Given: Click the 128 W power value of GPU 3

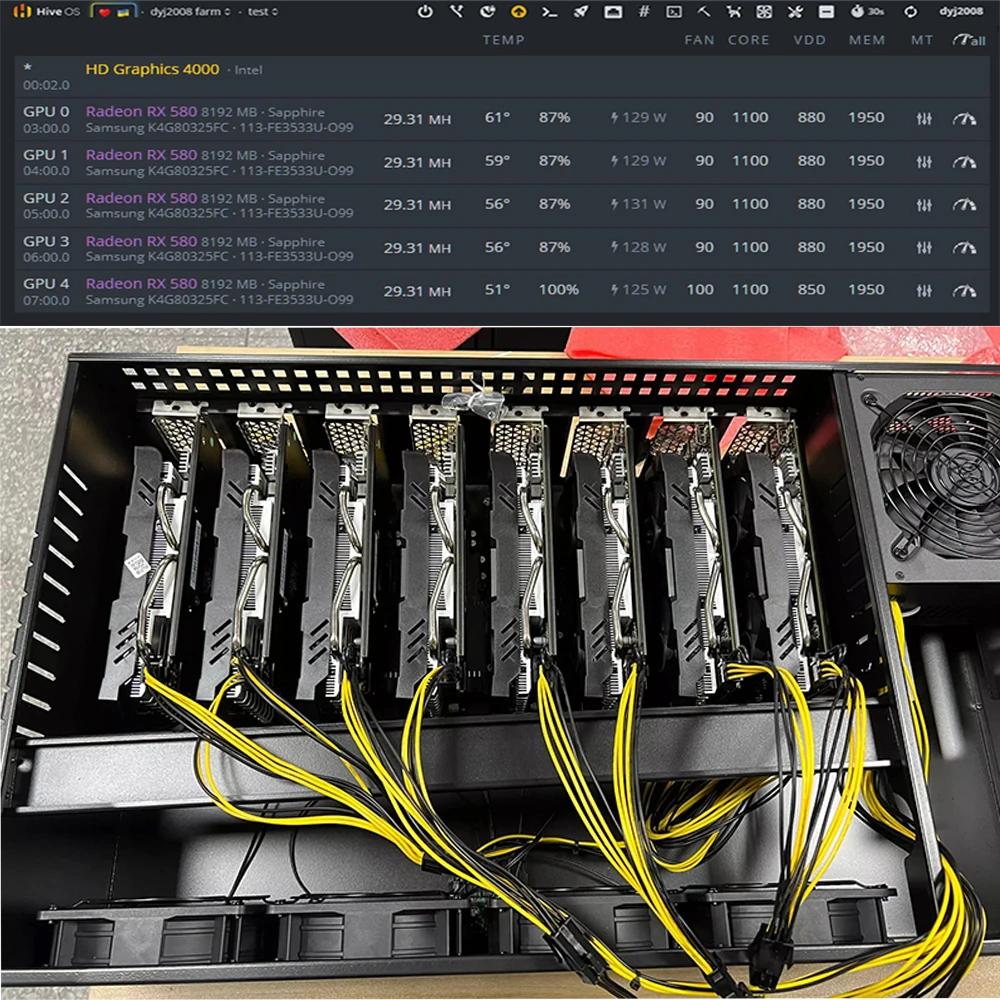Looking at the screenshot, I should pyautogui.click(x=638, y=247).
